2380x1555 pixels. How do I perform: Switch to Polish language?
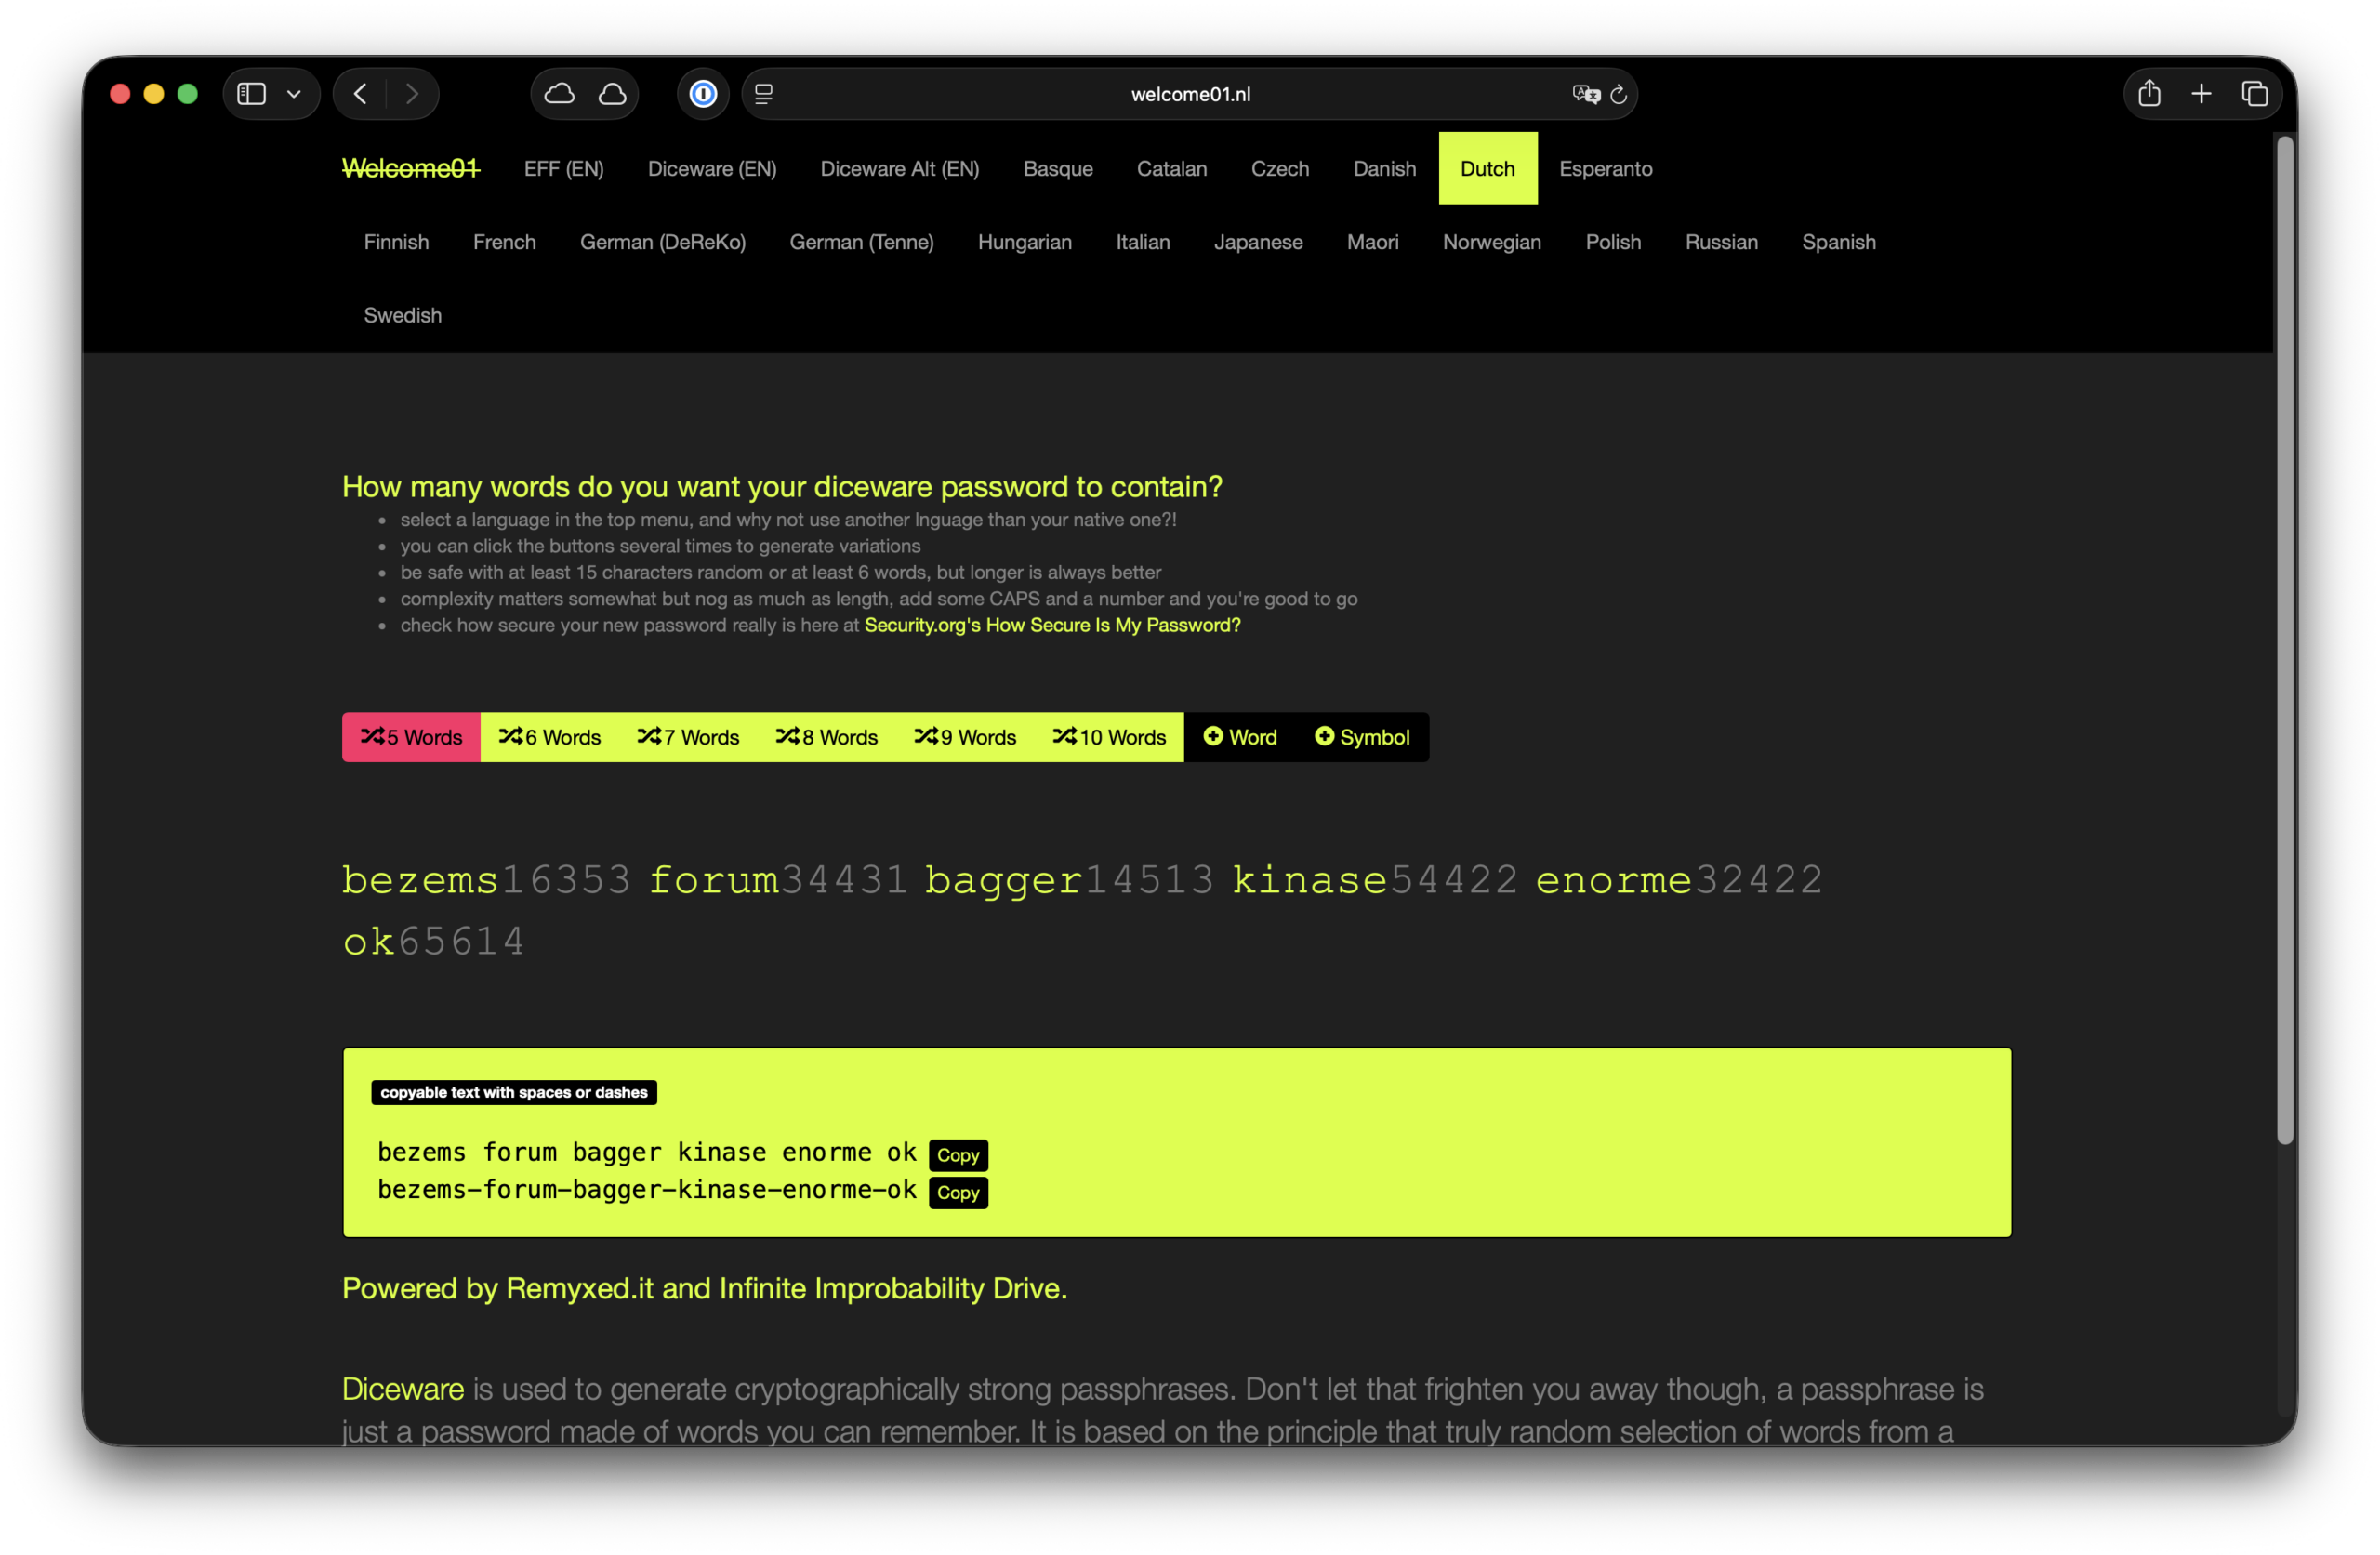1613,242
